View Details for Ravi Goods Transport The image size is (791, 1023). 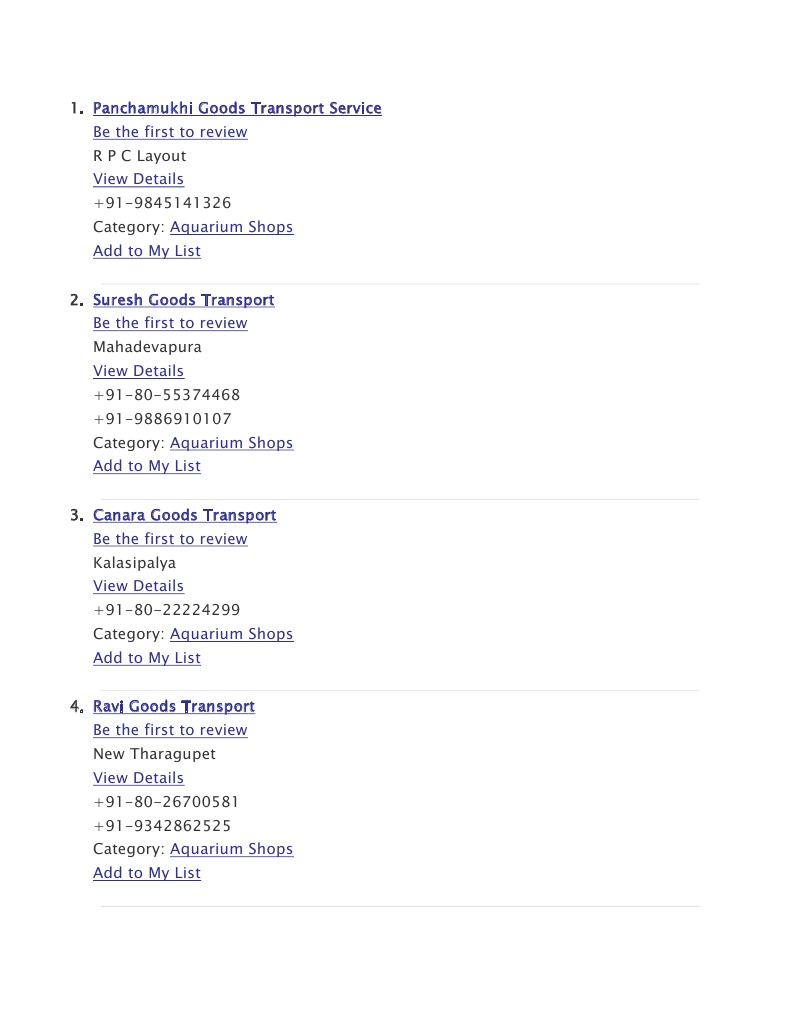(x=138, y=778)
